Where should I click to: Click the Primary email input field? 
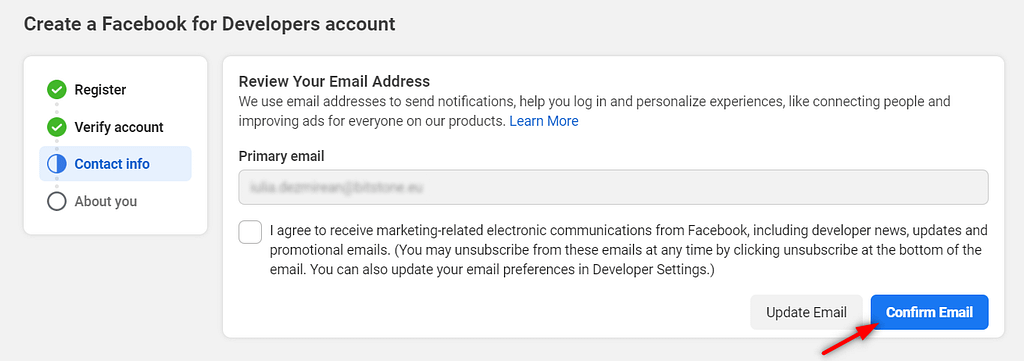tap(613, 188)
